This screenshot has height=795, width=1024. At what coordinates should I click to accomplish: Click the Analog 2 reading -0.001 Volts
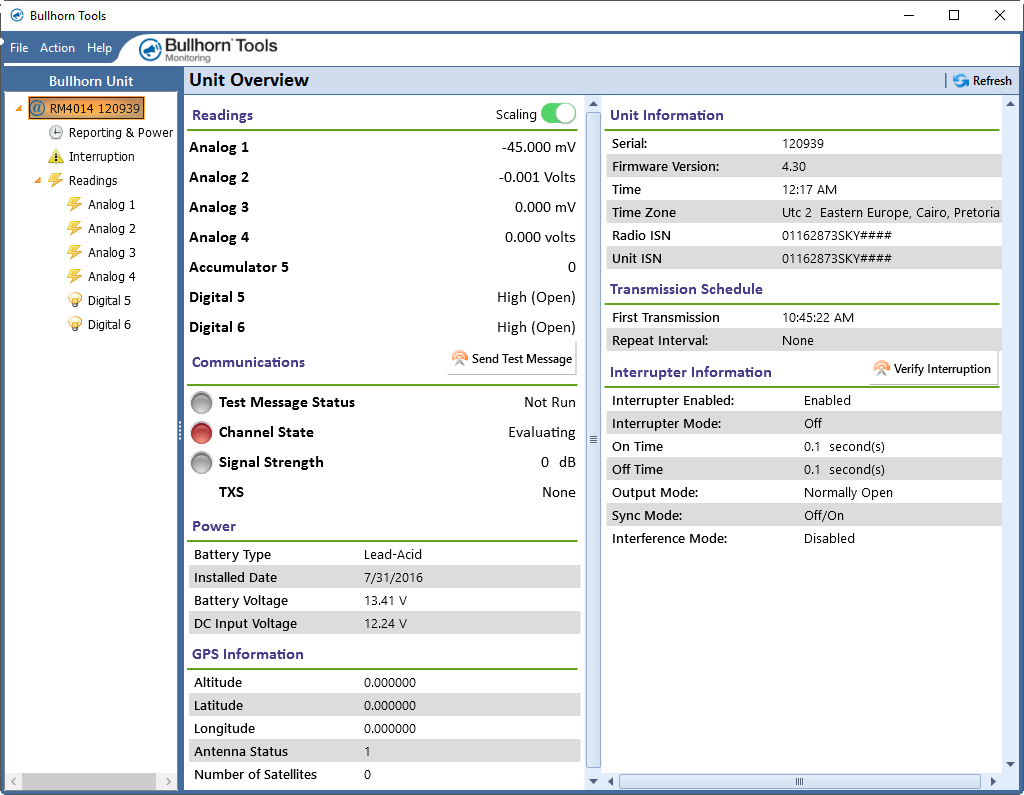[537, 178]
